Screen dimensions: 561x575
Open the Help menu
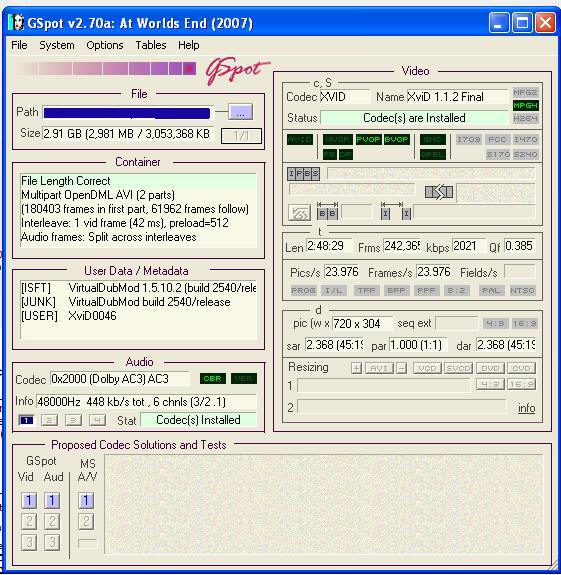(x=189, y=45)
